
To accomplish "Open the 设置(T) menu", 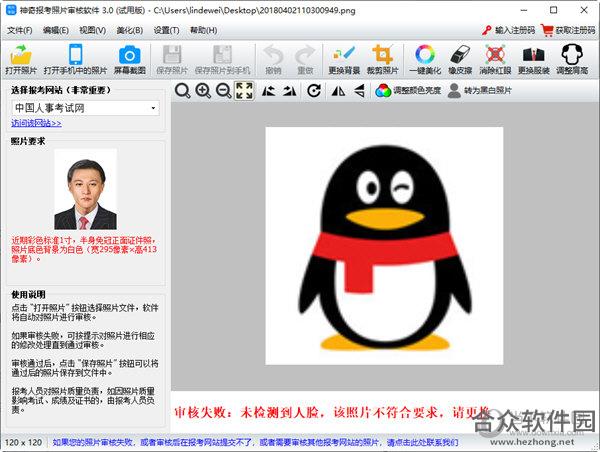I will pyautogui.click(x=166, y=31).
